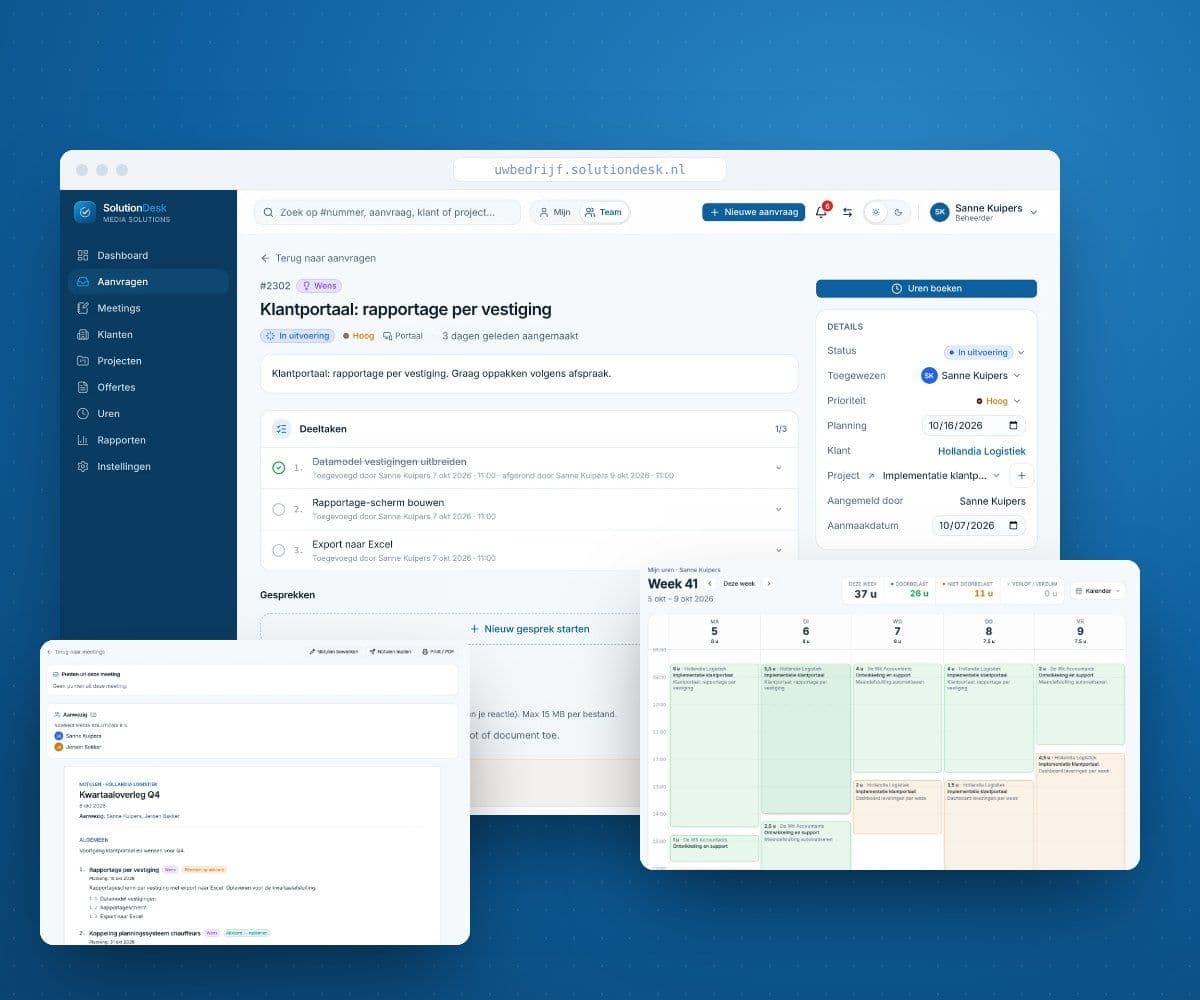Expand the Export naar Excel row
1200x1000 pixels.
tap(778, 549)
